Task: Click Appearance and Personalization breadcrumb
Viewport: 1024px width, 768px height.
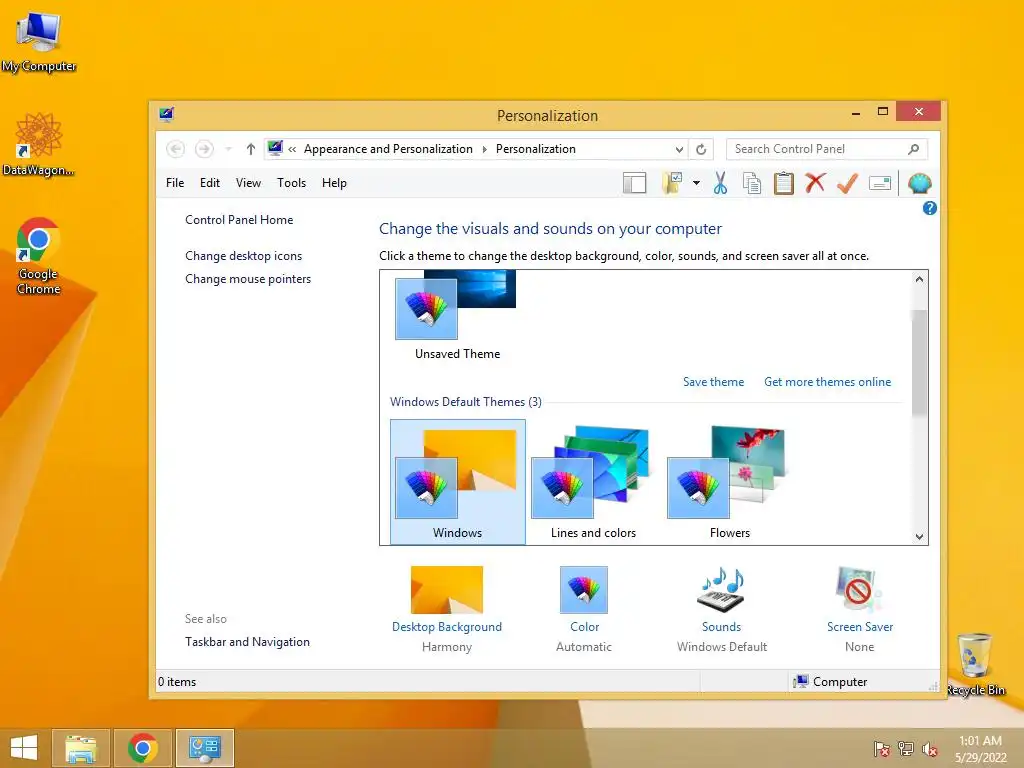Action: (388, 149)
